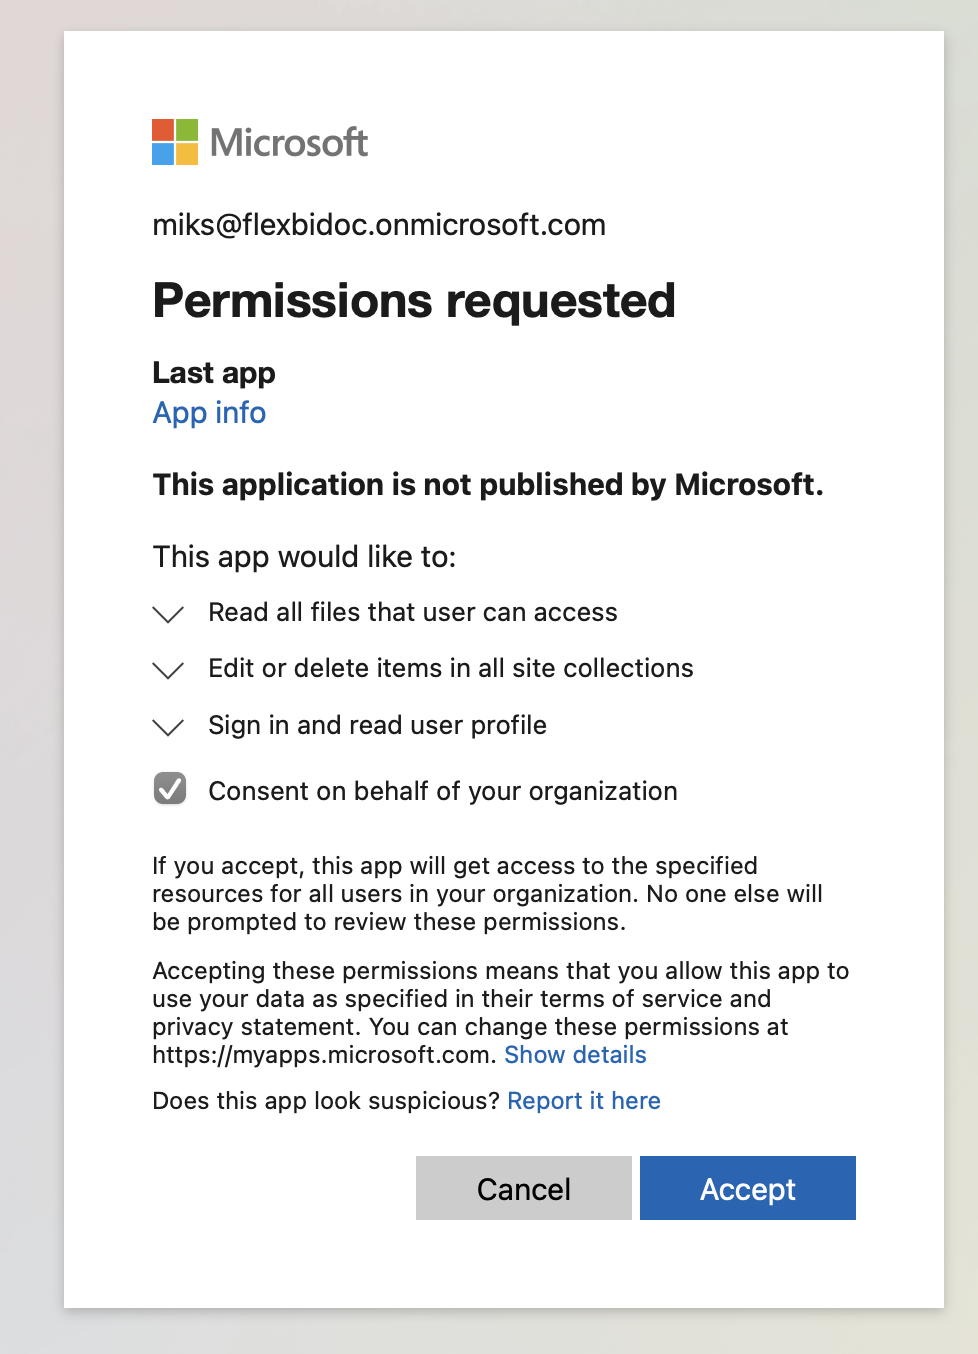Click the blue square in the Microsoft logo
The image size is (978, 1354).
(162, 155)
